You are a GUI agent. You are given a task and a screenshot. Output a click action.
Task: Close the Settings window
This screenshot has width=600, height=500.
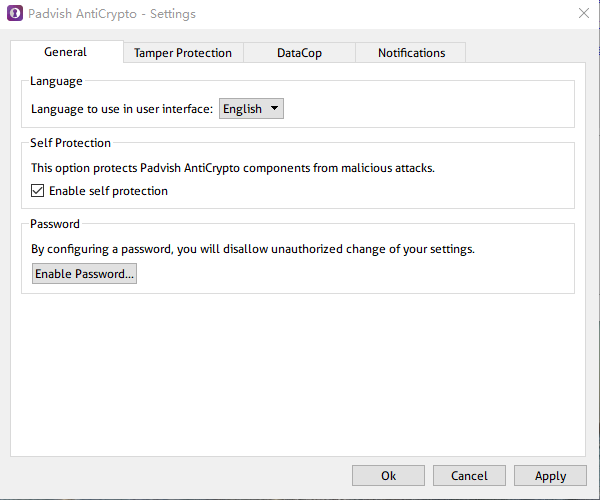point(584,13)
